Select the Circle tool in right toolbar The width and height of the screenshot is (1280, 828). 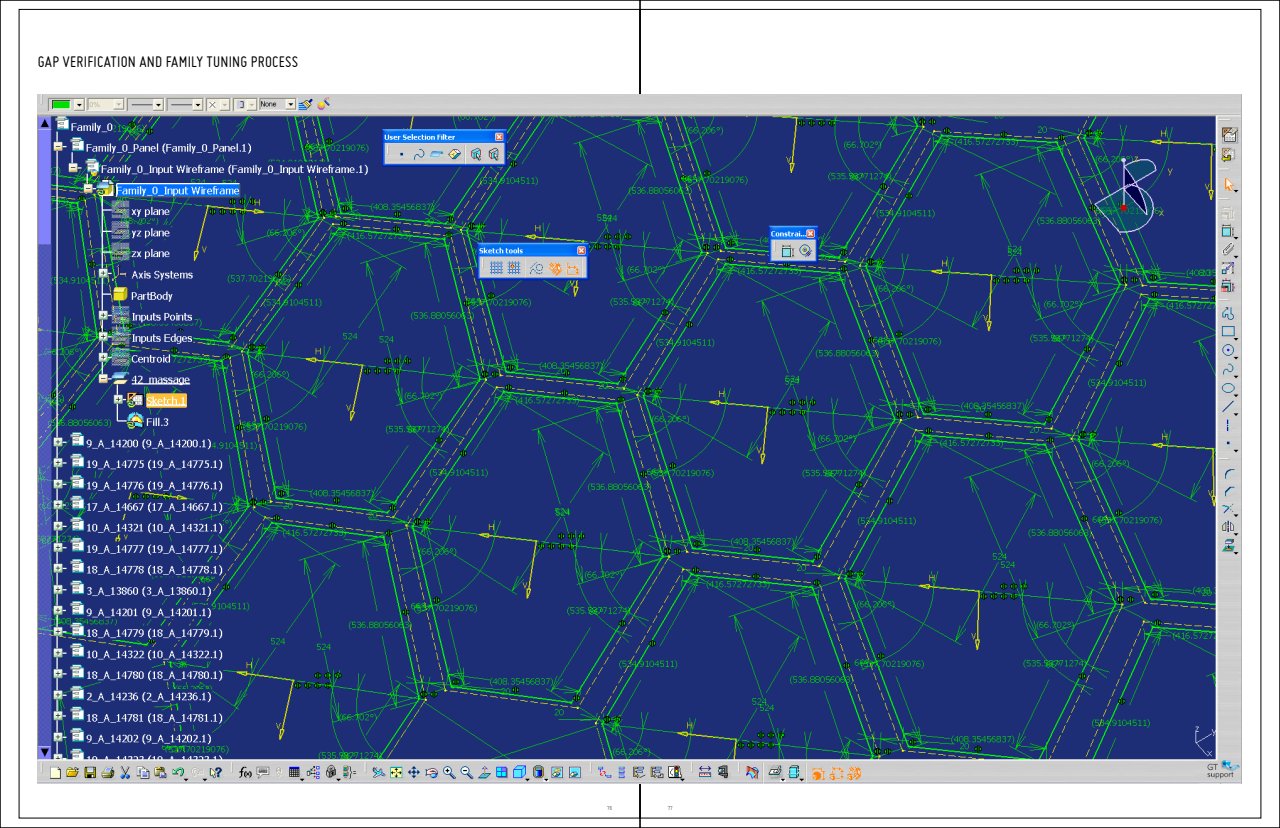[1228, 350]
